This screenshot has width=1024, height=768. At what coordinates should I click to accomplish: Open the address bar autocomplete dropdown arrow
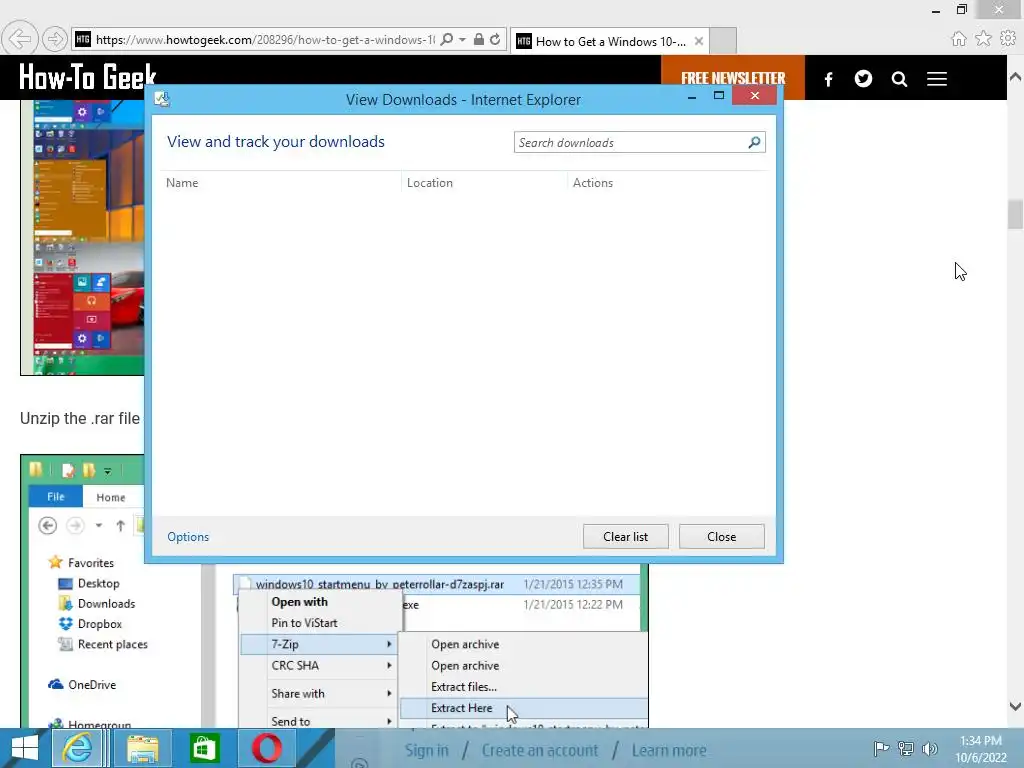tap(462, 39)
